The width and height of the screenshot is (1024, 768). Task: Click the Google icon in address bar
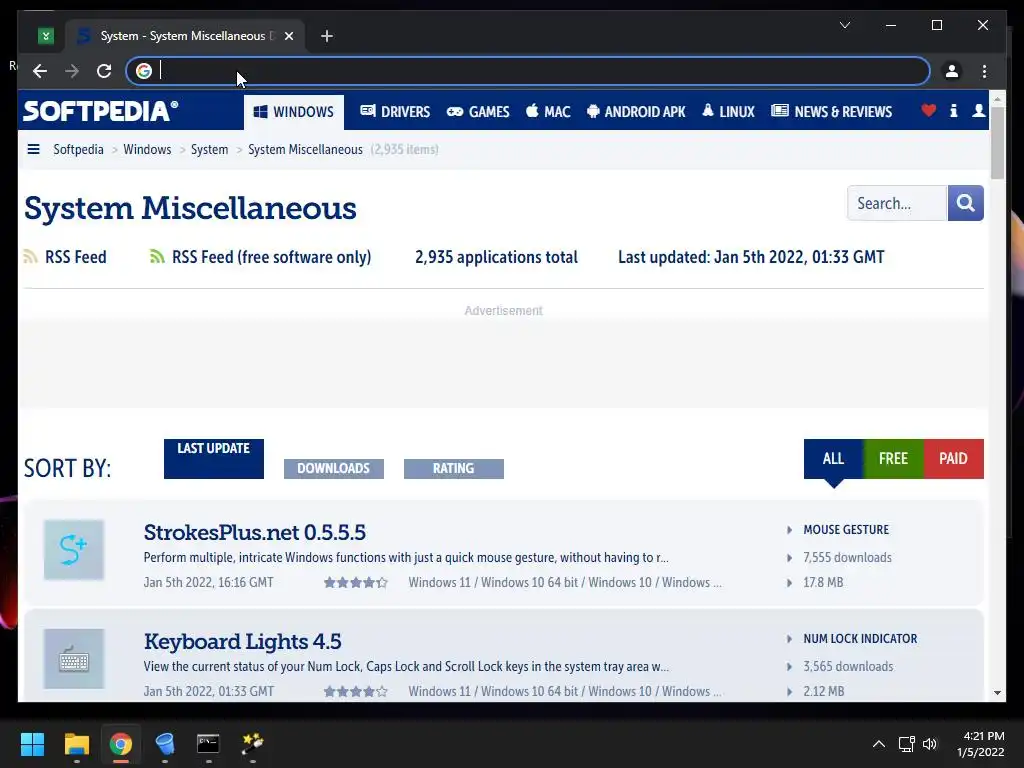pos(144,71)
